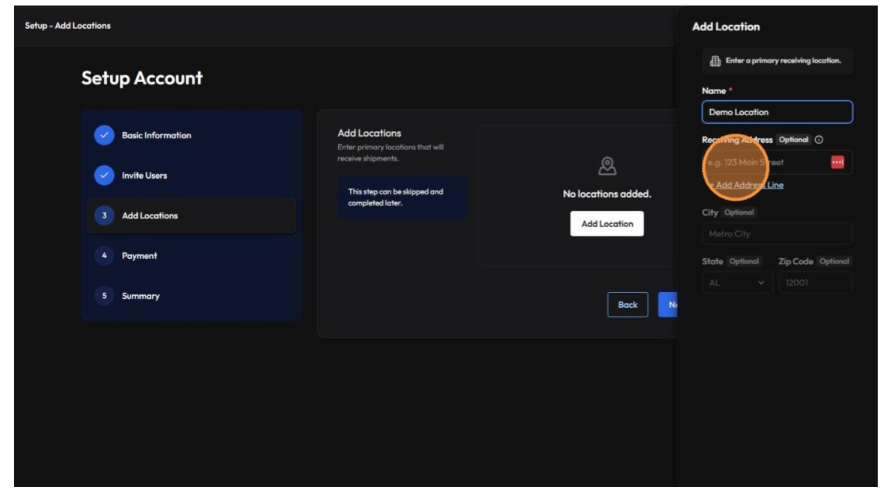This screenshot has width=891, height=495.
Task: Click the step 4 Payment number badge
Action: coord(104,256)
